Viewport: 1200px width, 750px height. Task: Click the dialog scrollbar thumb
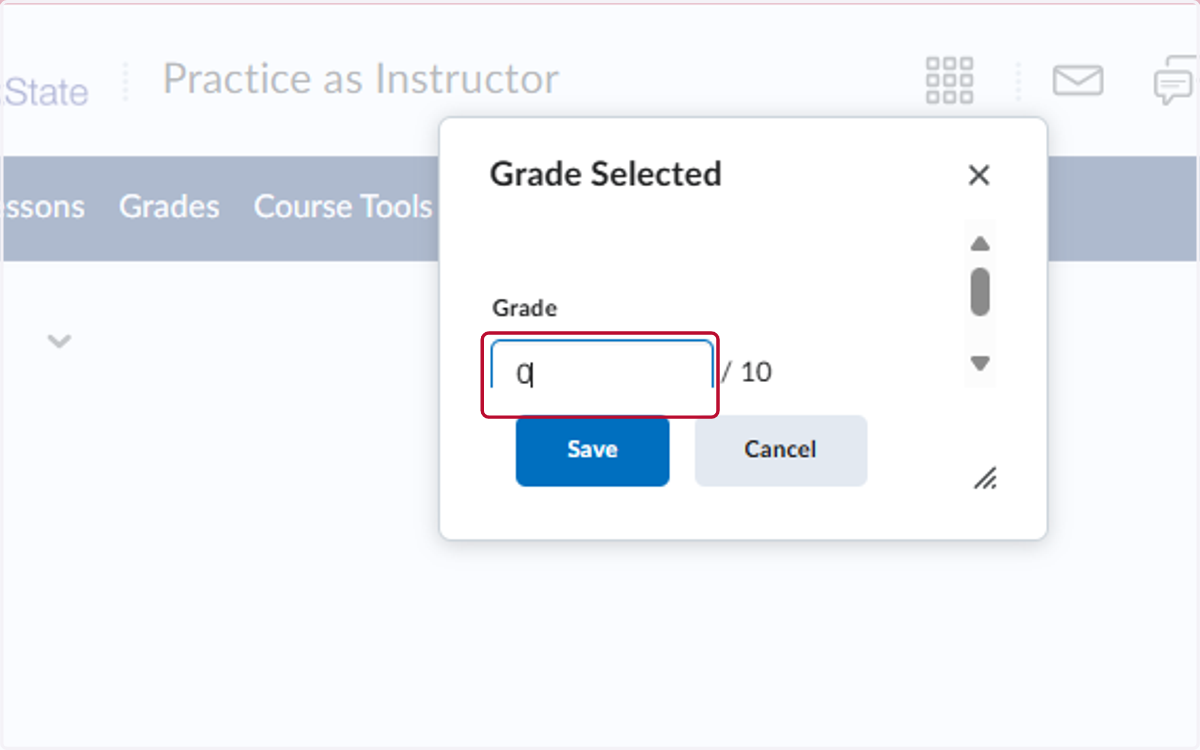click(981, 292)
